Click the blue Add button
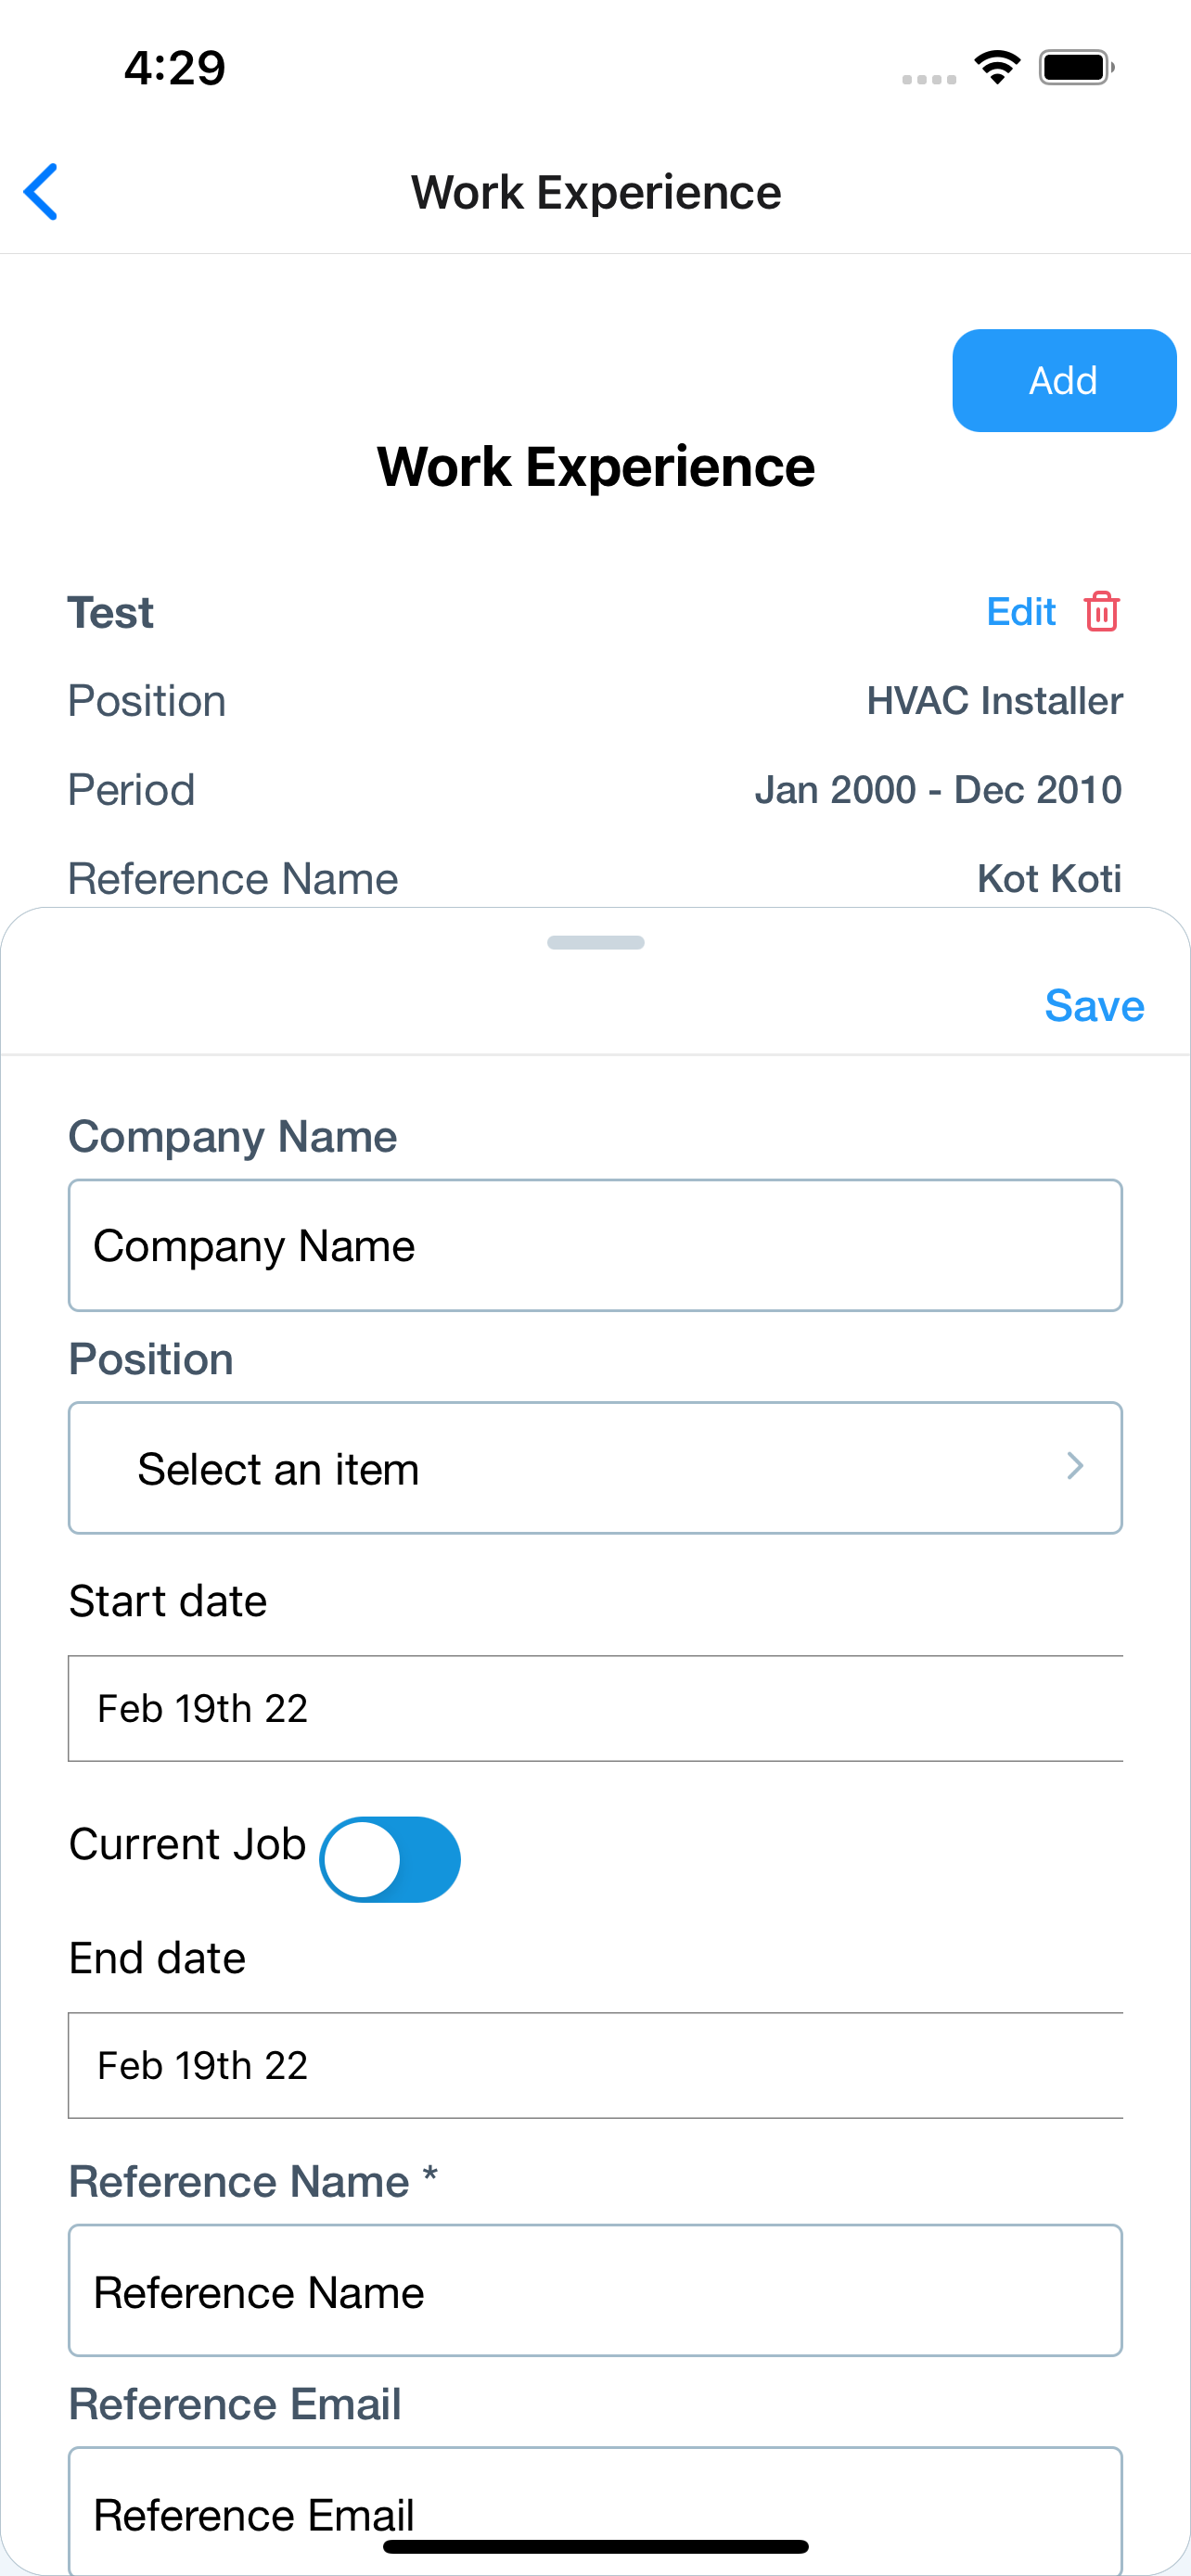Image resolution: width=1191 pixels, height=2576 pixels. coord(1064,380)
